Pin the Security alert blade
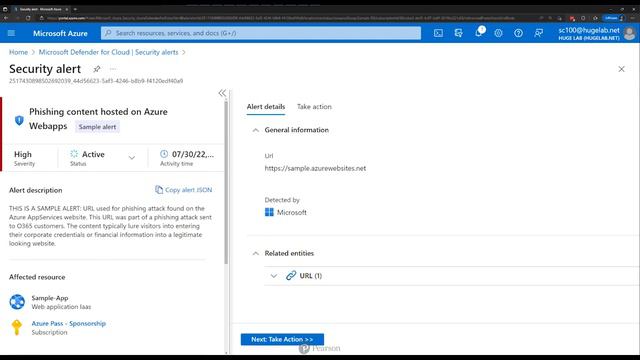The height and width of the screenshot is (360, 640). (97, 69)
